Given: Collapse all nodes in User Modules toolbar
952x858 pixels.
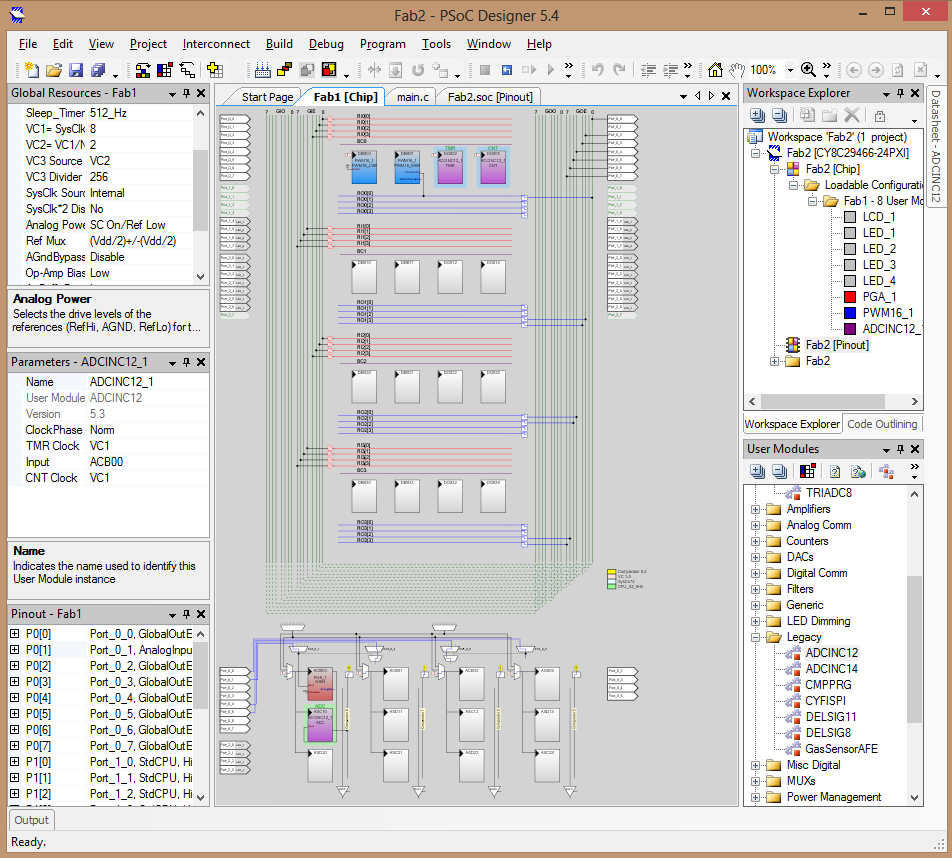Looking at the screenshot, I should click(x=779, y=472).
